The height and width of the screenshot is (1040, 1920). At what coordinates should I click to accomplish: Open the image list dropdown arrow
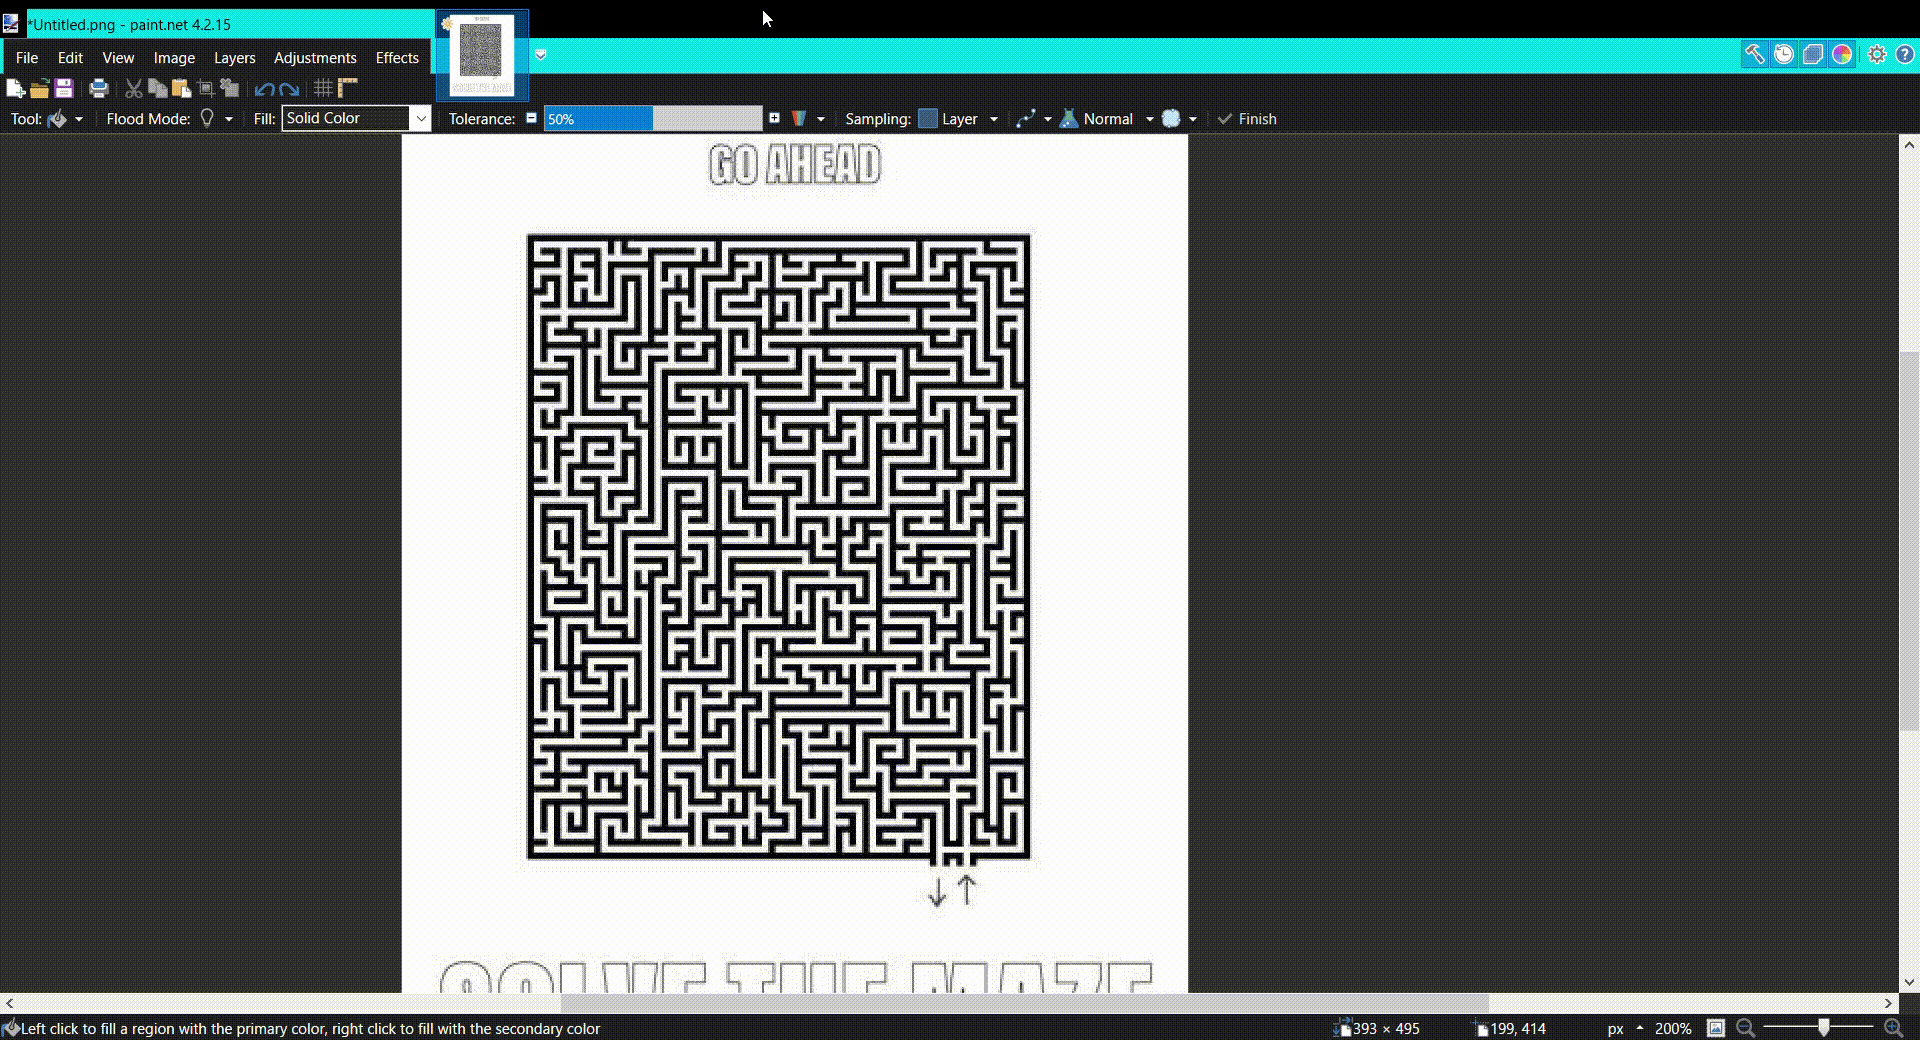(x=541, y=55)
